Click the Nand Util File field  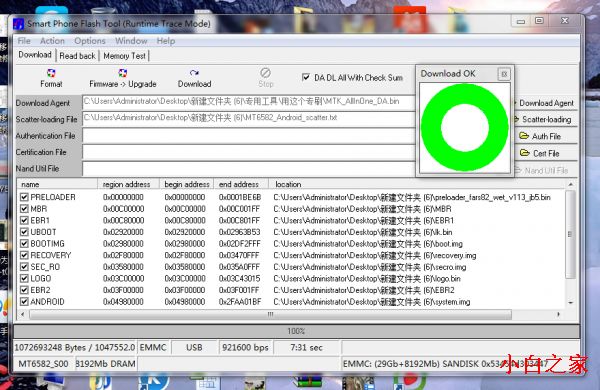[x=249, y=169]
